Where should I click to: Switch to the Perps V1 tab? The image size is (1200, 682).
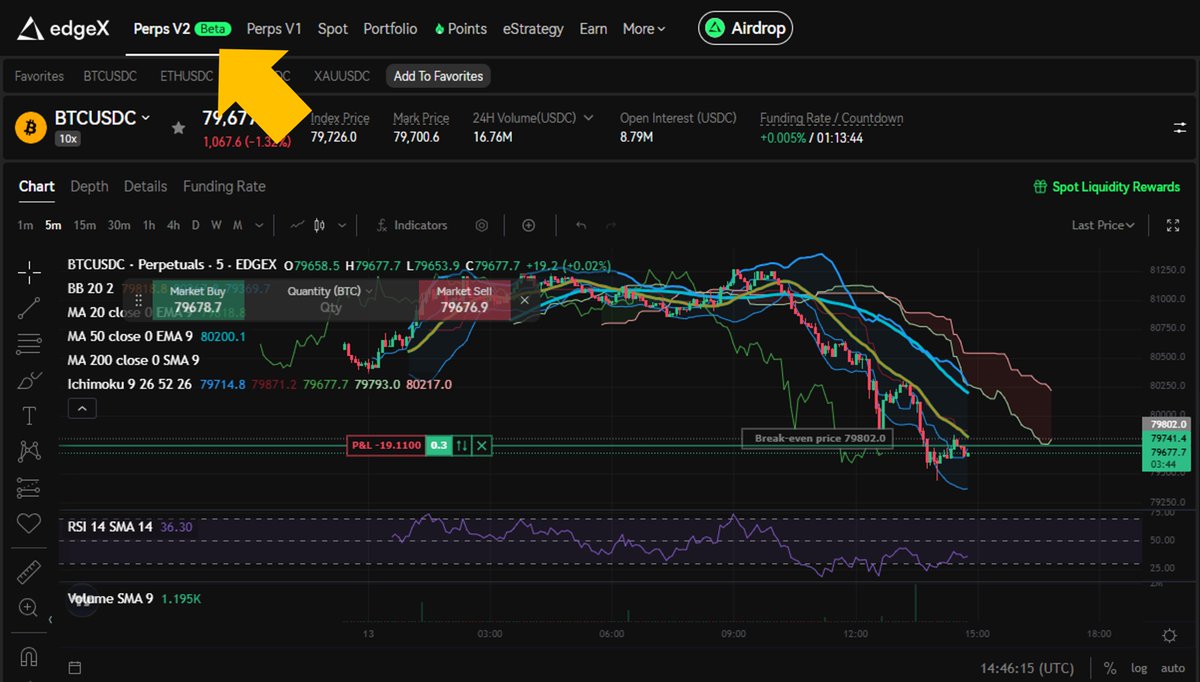click(x=274, y=29)
